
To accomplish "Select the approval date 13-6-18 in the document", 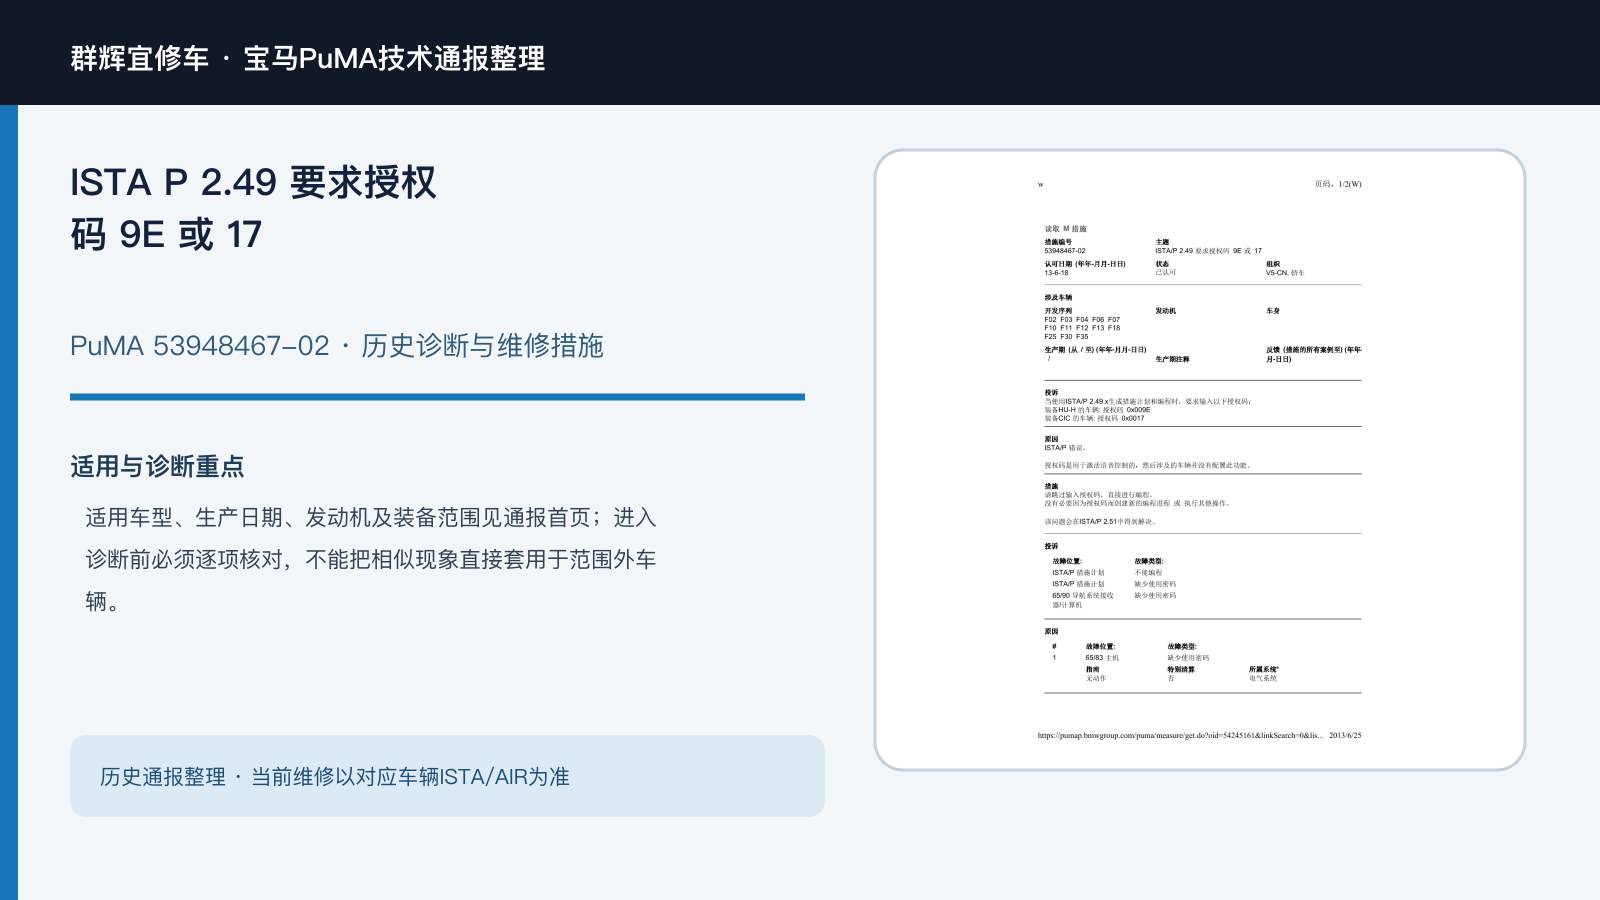I will [x=1056, y=273].
